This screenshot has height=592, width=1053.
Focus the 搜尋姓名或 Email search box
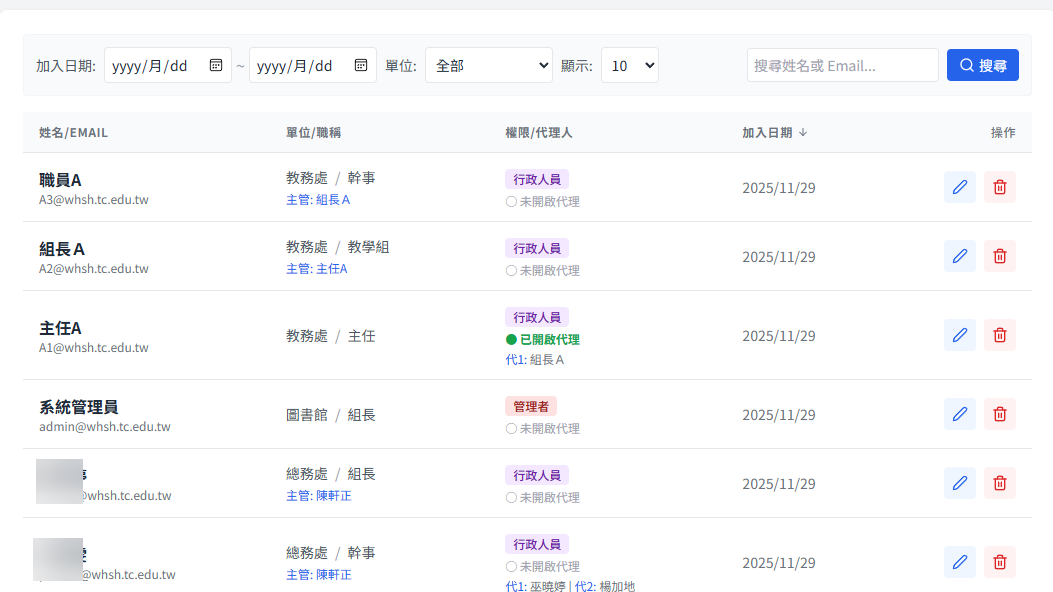(842, 65)
